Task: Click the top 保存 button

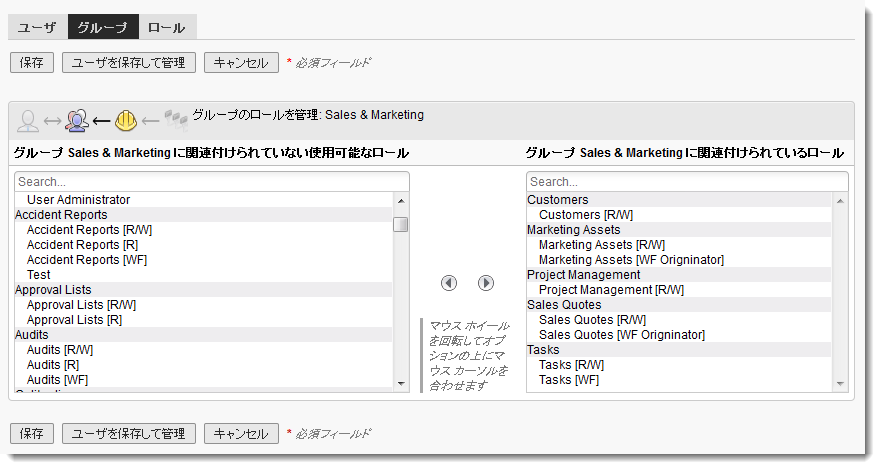Action: tap(32, 62)
